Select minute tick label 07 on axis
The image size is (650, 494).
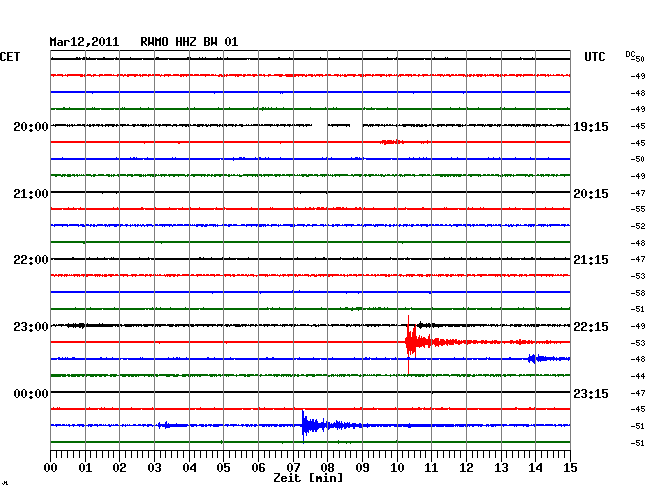click(x=293, y=468)
